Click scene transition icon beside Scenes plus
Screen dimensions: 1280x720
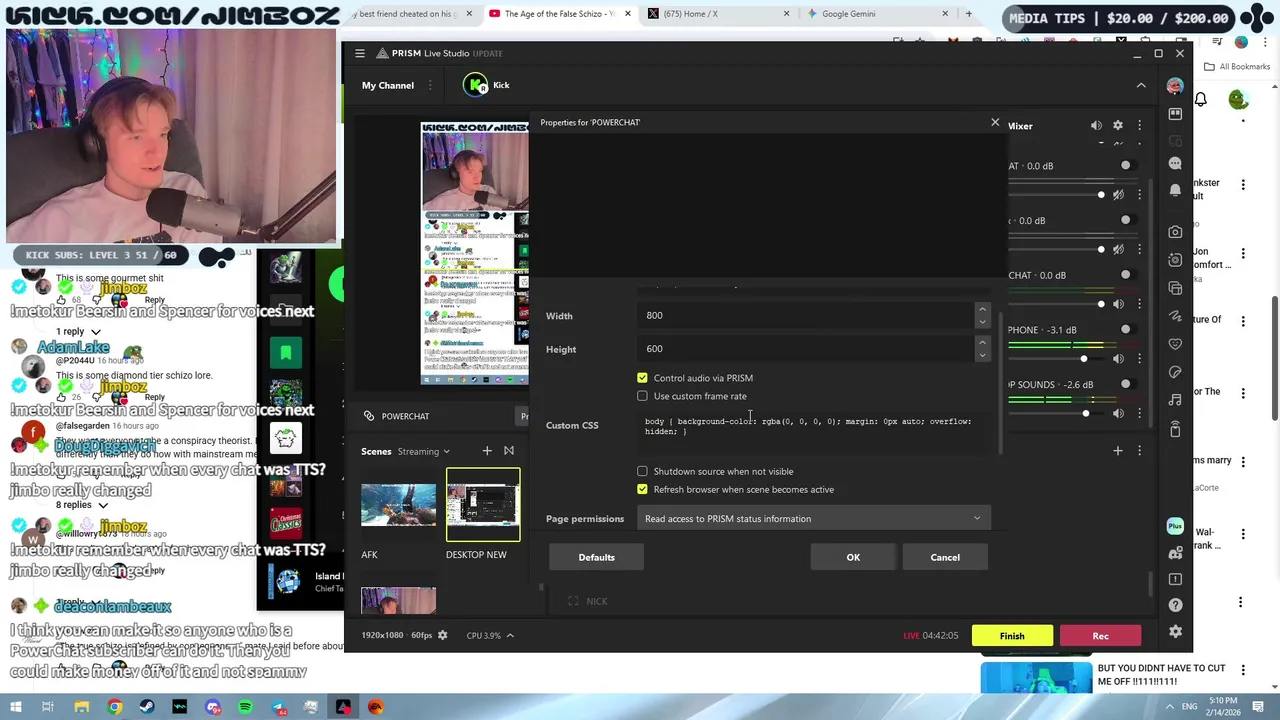509,451
